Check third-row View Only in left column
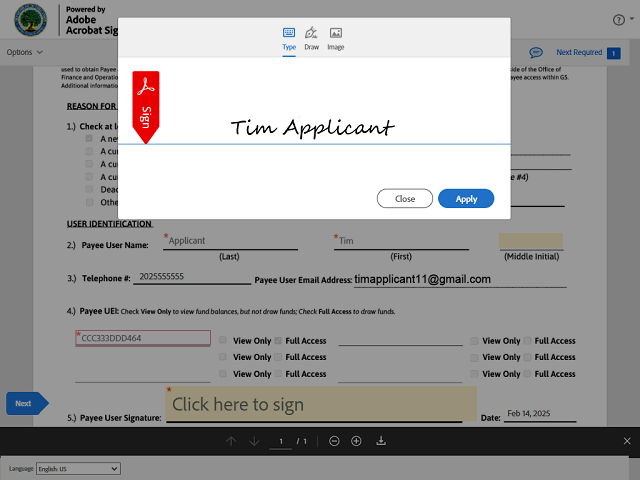 223,373
